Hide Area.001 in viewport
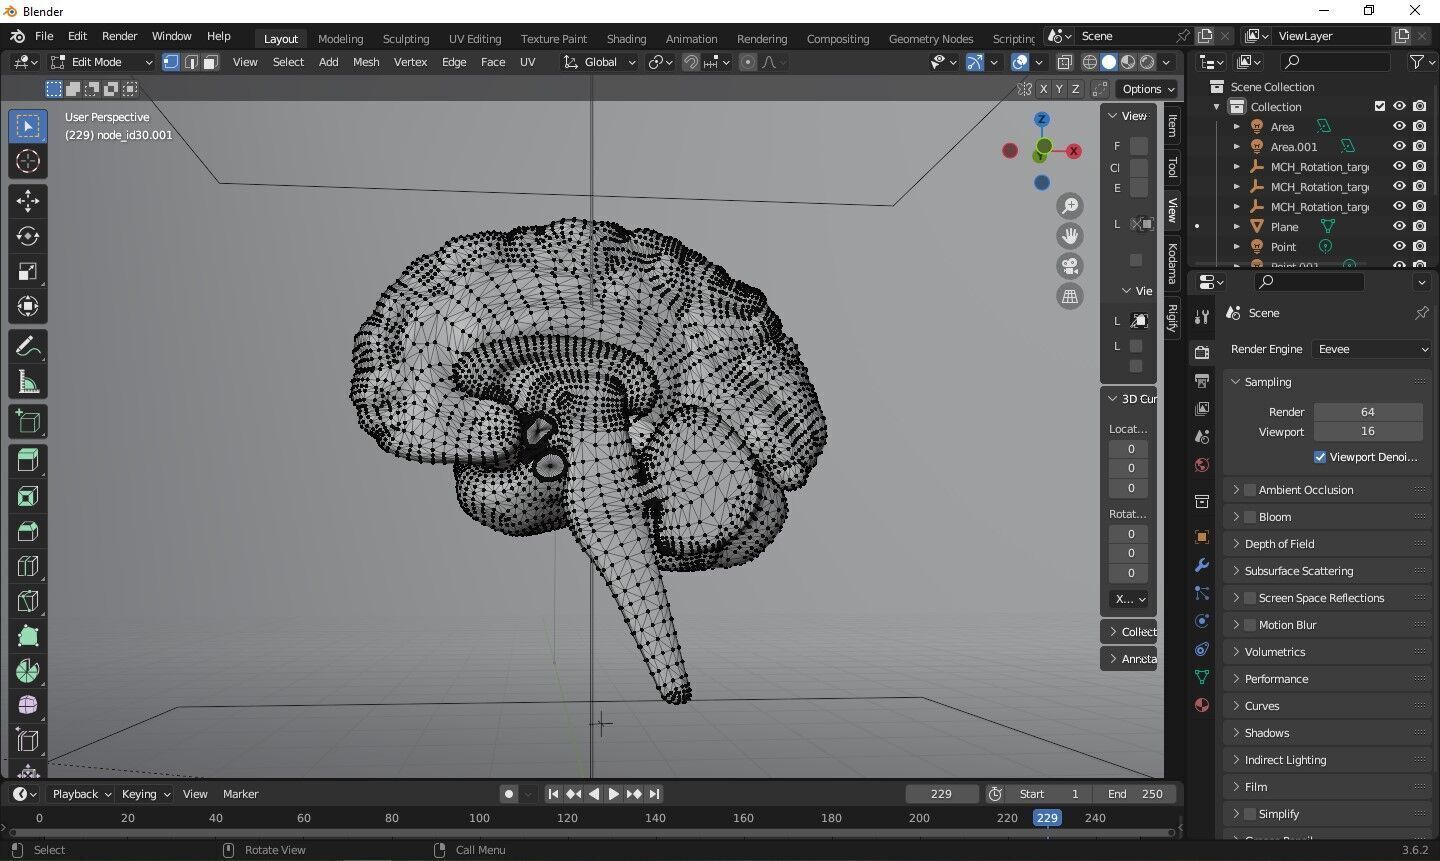The height and width of the screenshot is (861, 1440). pyautogui.click(x=1399, y=146)
